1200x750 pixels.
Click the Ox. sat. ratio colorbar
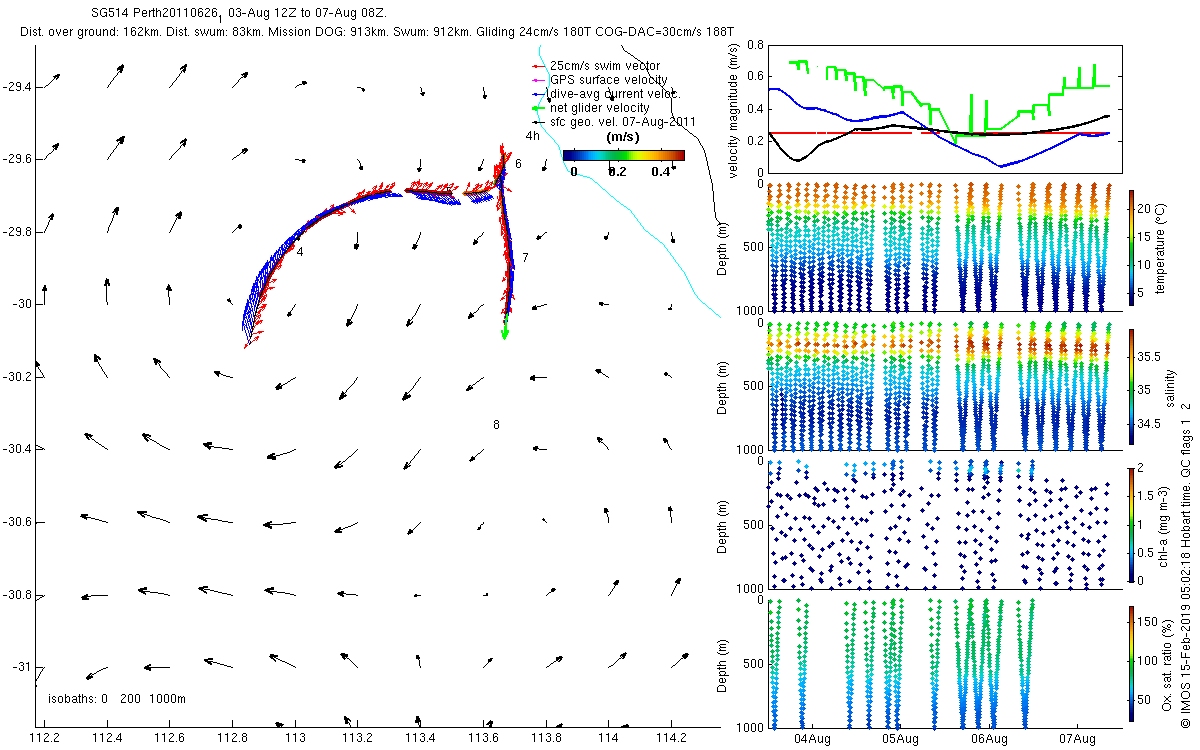click(1131, 664)
